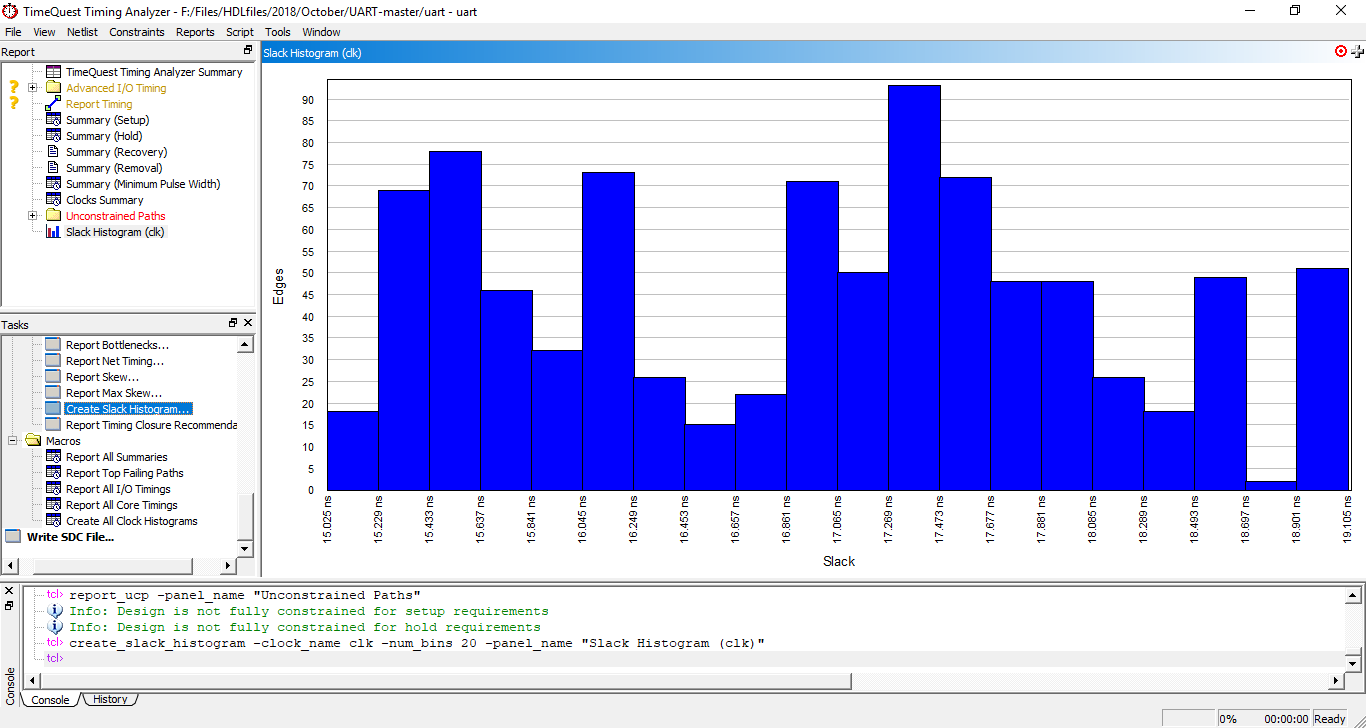Click the Unconstrained Paths folder icon
This screenshot has width=1366, height=728.
54,216
